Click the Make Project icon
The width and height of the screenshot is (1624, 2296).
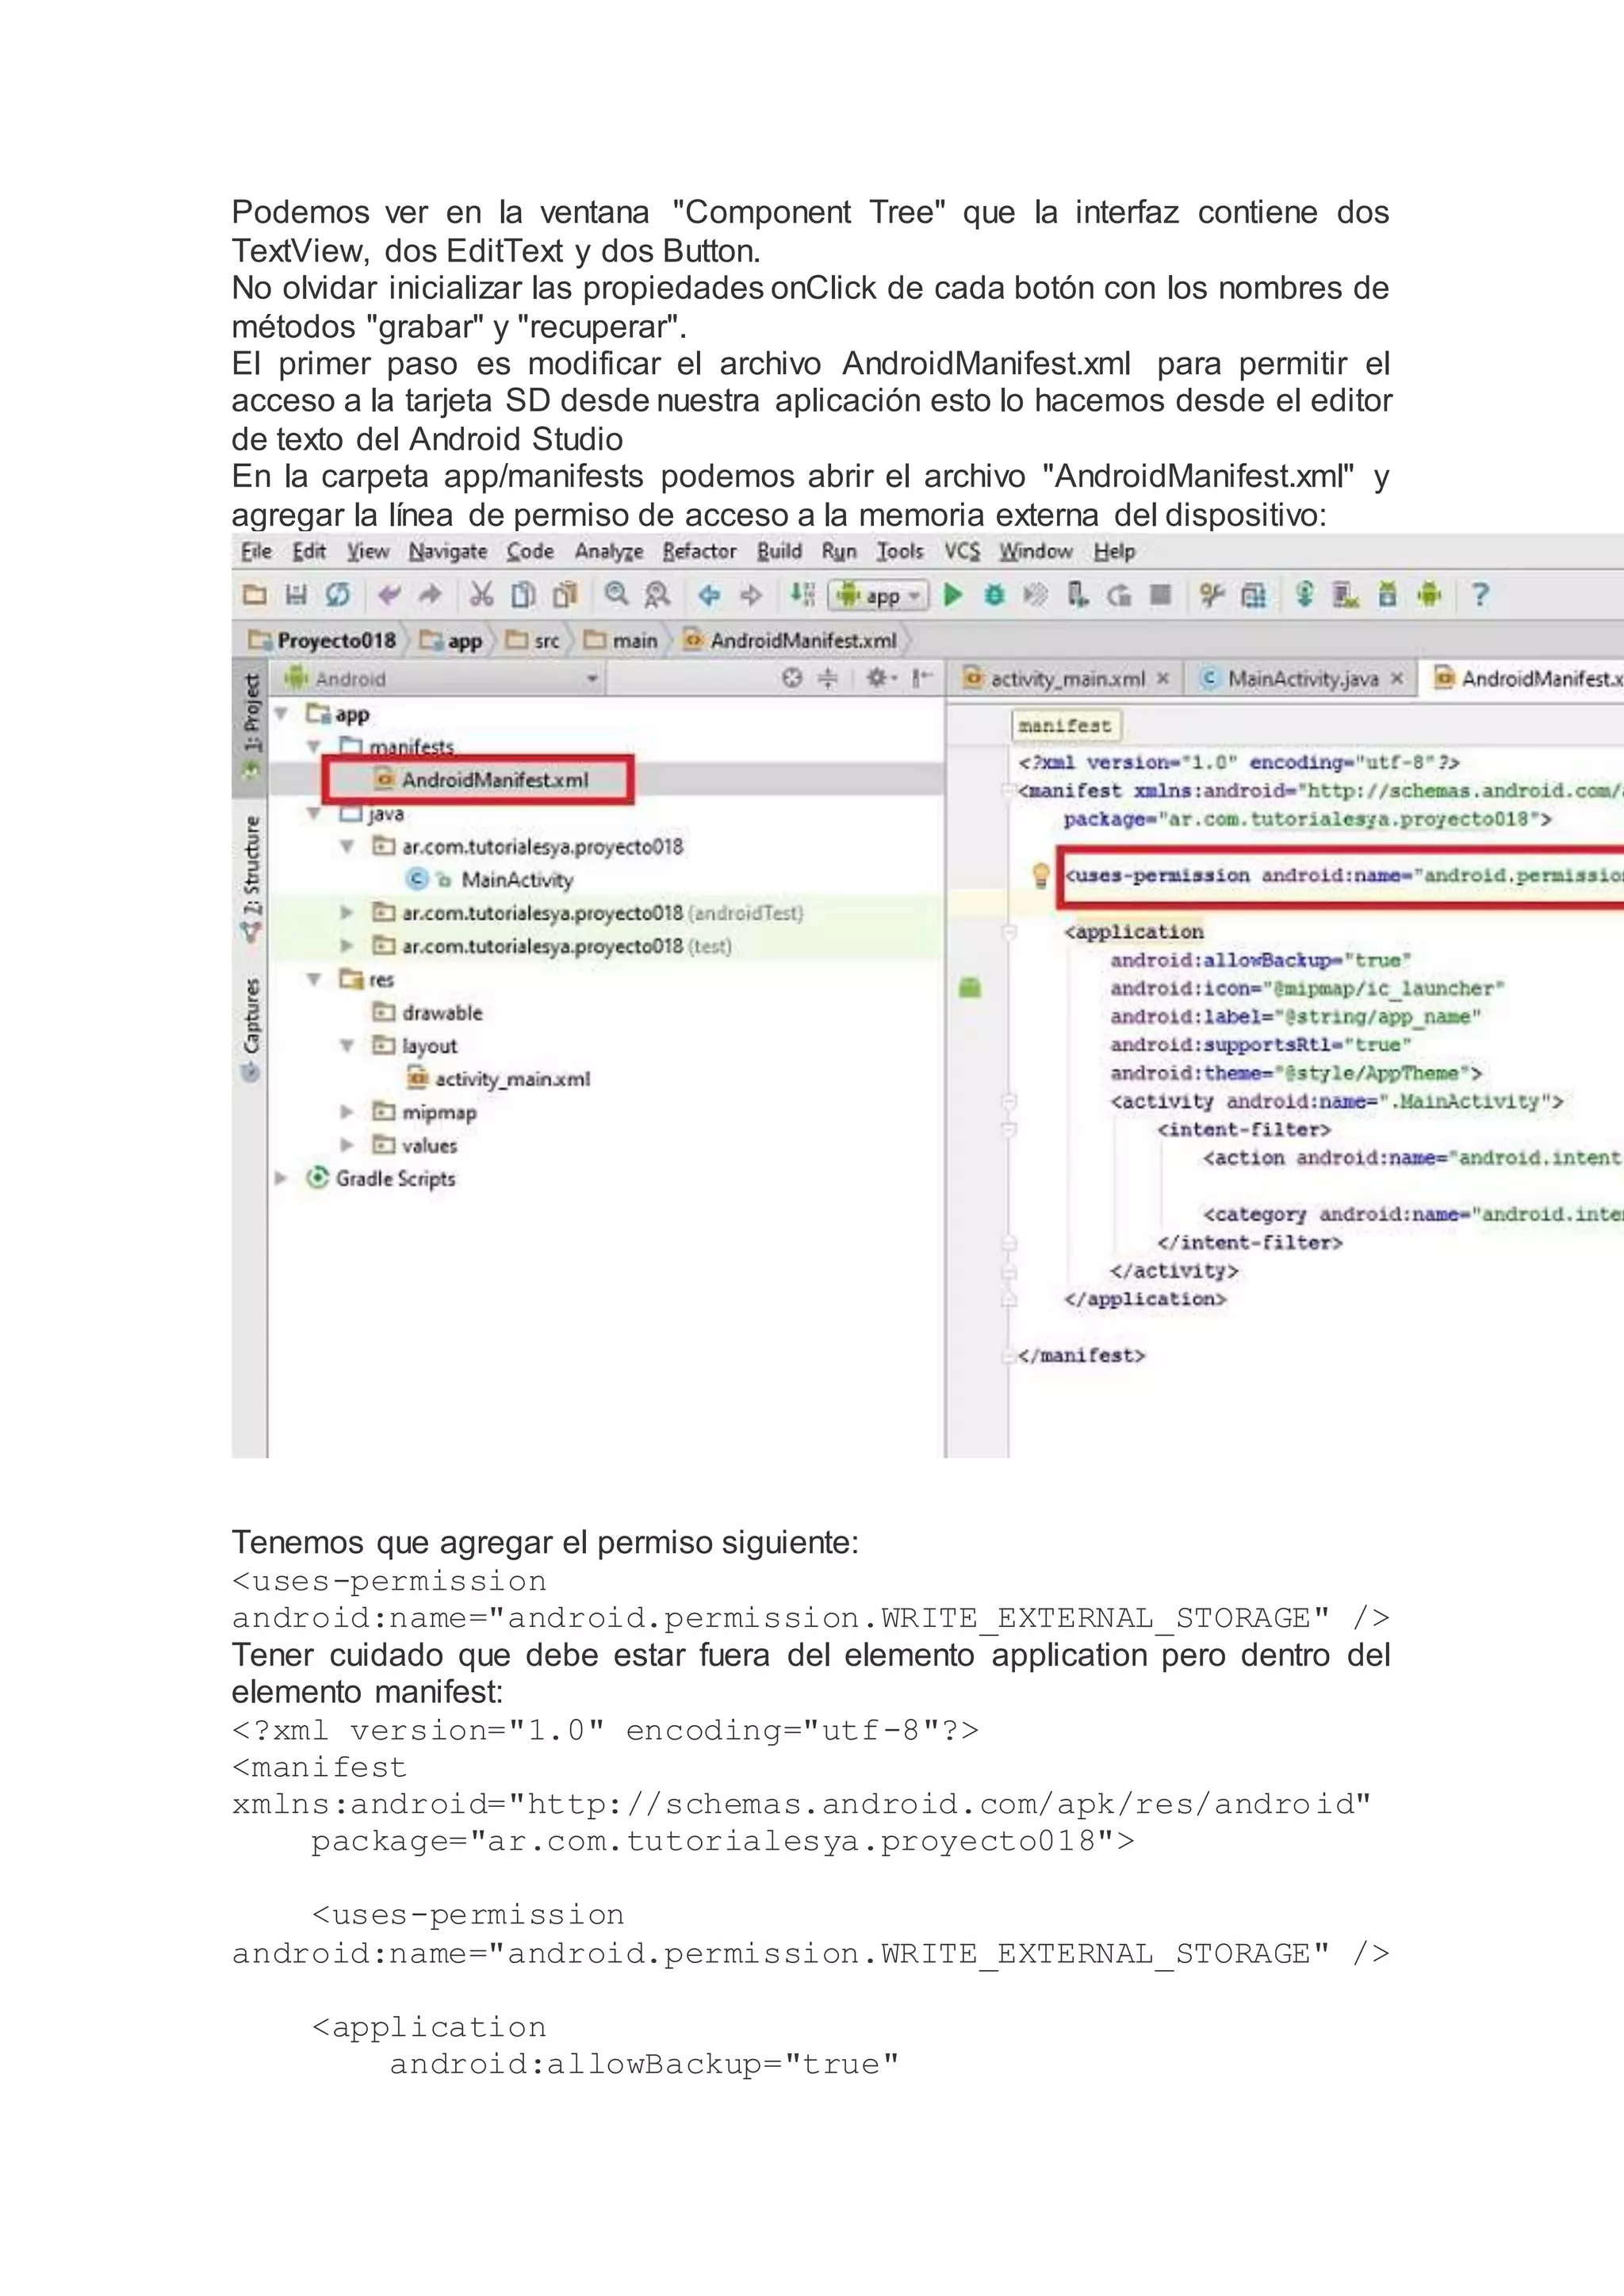[x=802, y=595]
